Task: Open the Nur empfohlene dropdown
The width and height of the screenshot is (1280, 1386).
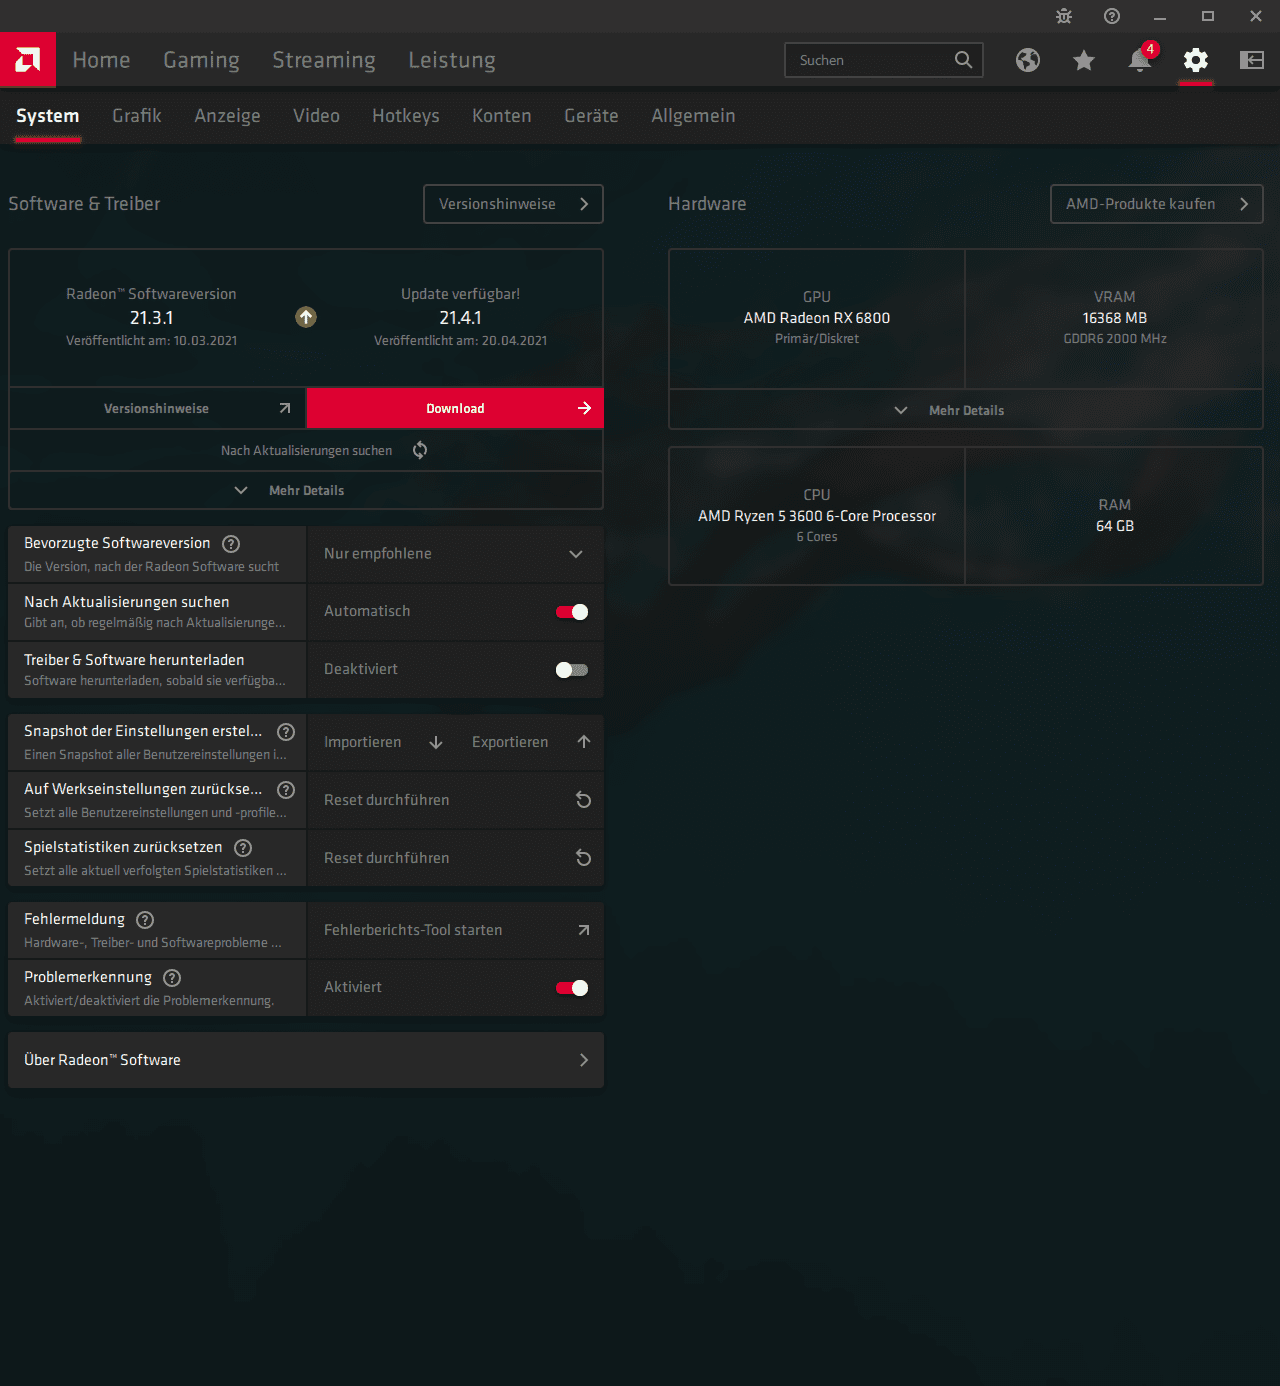Action: point(455,554)
